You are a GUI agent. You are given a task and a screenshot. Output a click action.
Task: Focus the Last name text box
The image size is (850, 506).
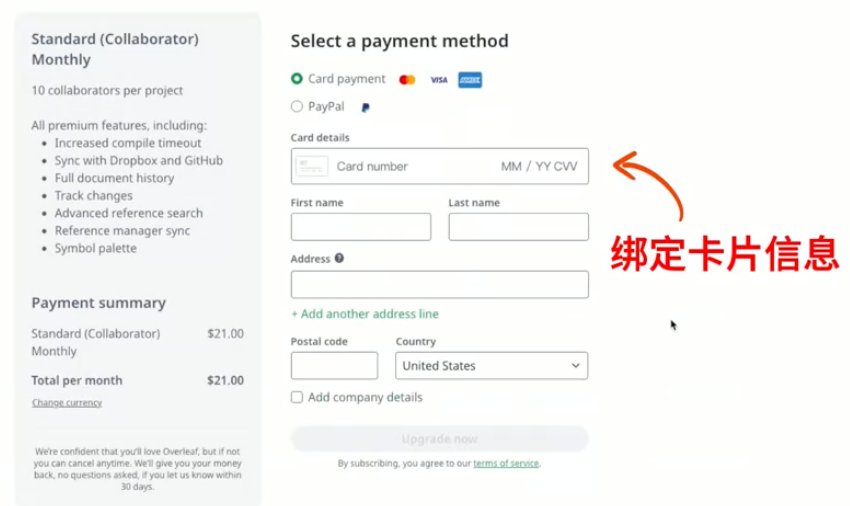[518, 227]
